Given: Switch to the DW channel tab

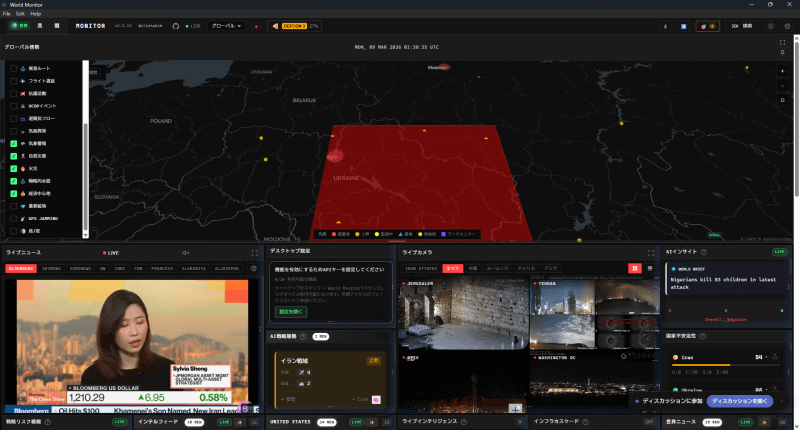Looking at the screenshot, I should point(103,268).
